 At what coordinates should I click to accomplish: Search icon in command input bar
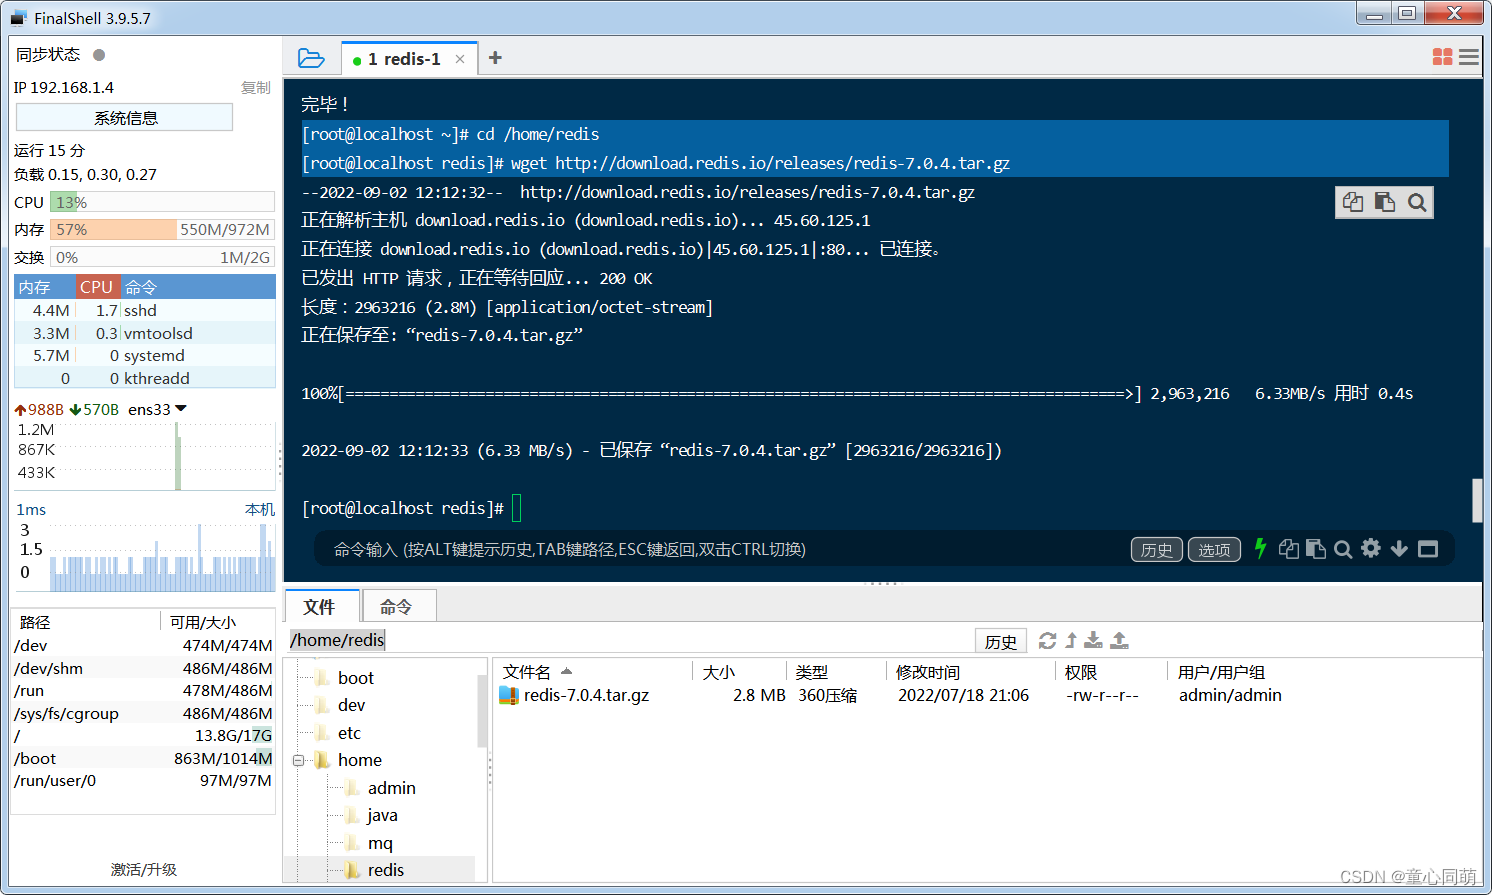1343,549
